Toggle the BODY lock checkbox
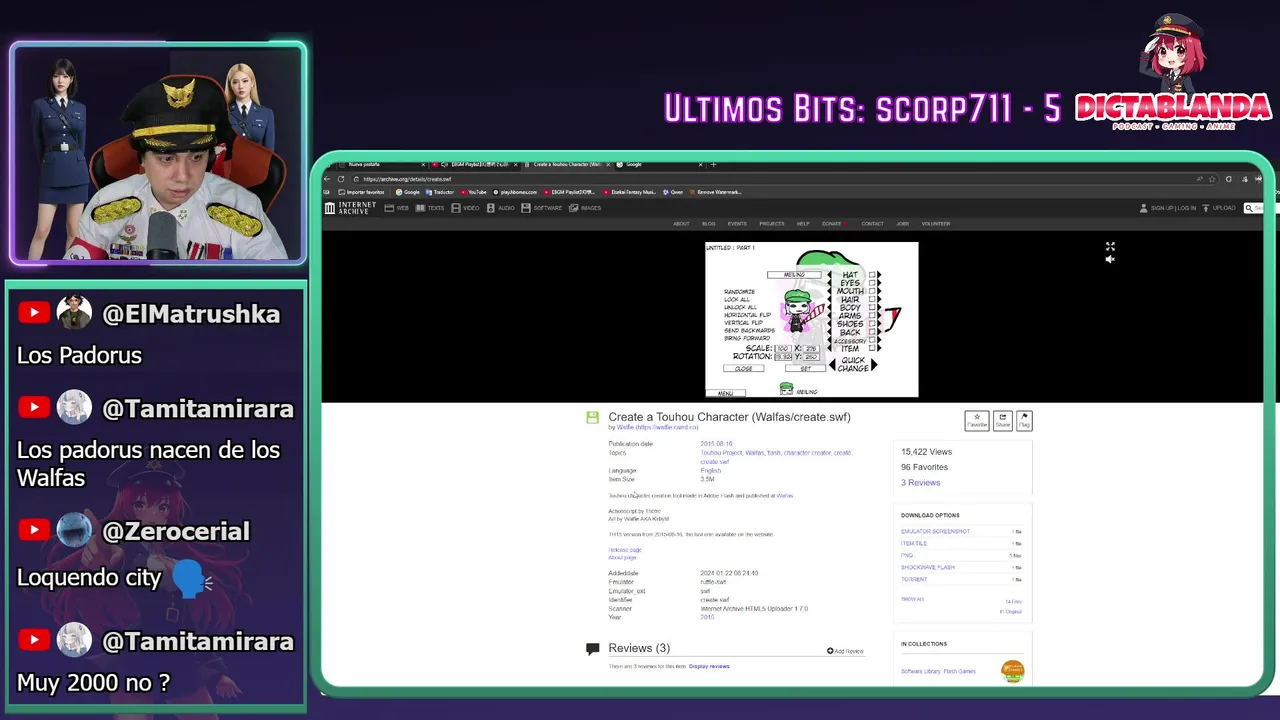Viewport: 1280px width, 720px height. [872, 307]
